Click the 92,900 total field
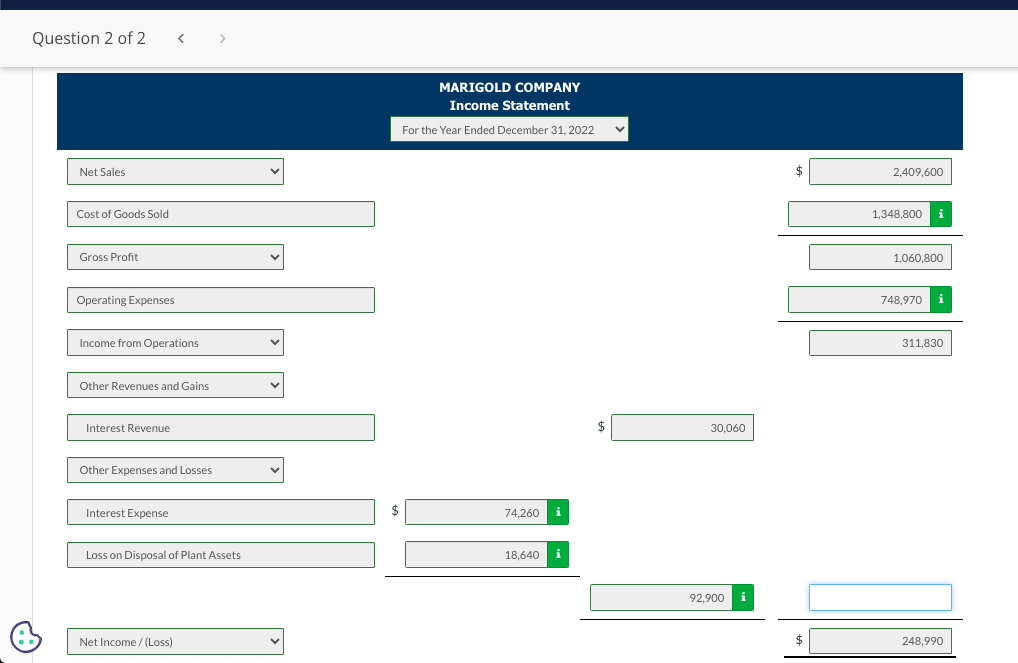1018x663 pixels. [662, 597]
